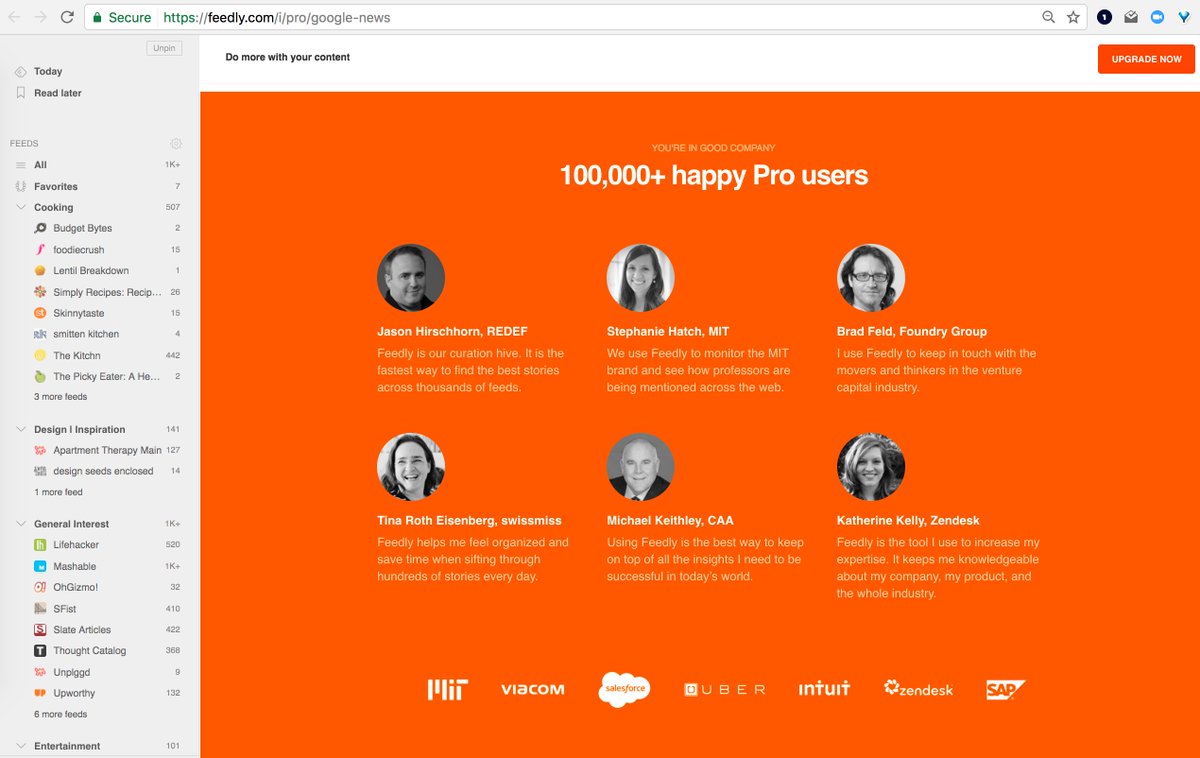This screenshot has height=758, width=1200.
Task: Open the Today view
Action: click(x=48, y=71)
